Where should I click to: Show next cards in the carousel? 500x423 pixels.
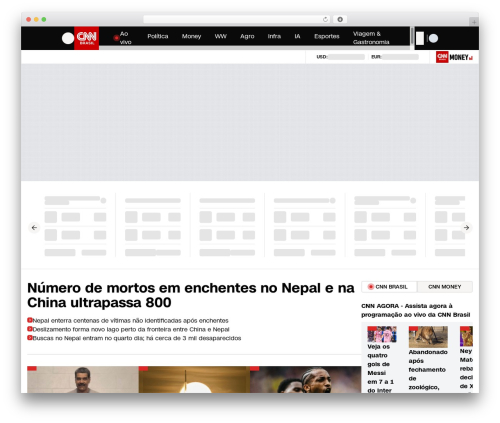[x=467, y=228]
